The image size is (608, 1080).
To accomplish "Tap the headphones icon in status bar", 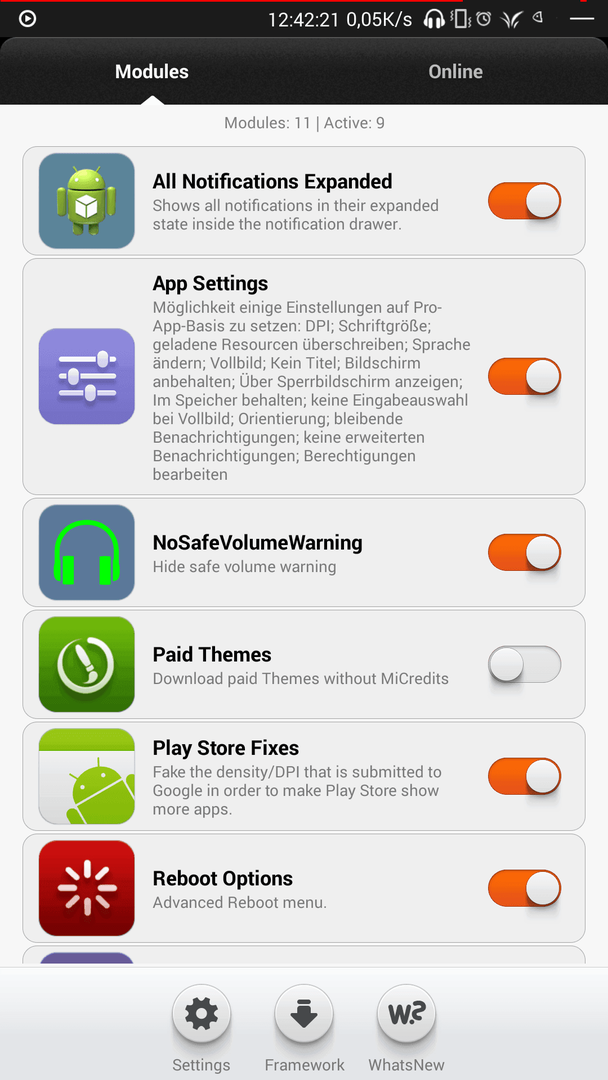I will click(x=434, y=19).
